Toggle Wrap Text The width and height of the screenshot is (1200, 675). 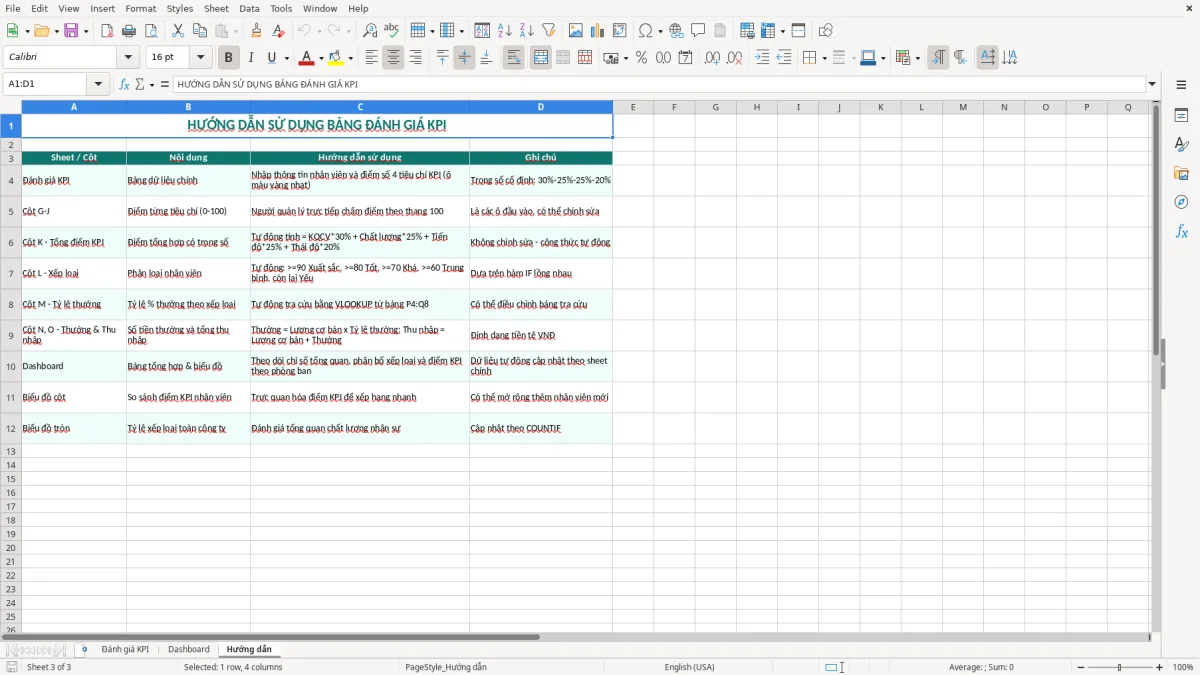(x=513, y=58)
